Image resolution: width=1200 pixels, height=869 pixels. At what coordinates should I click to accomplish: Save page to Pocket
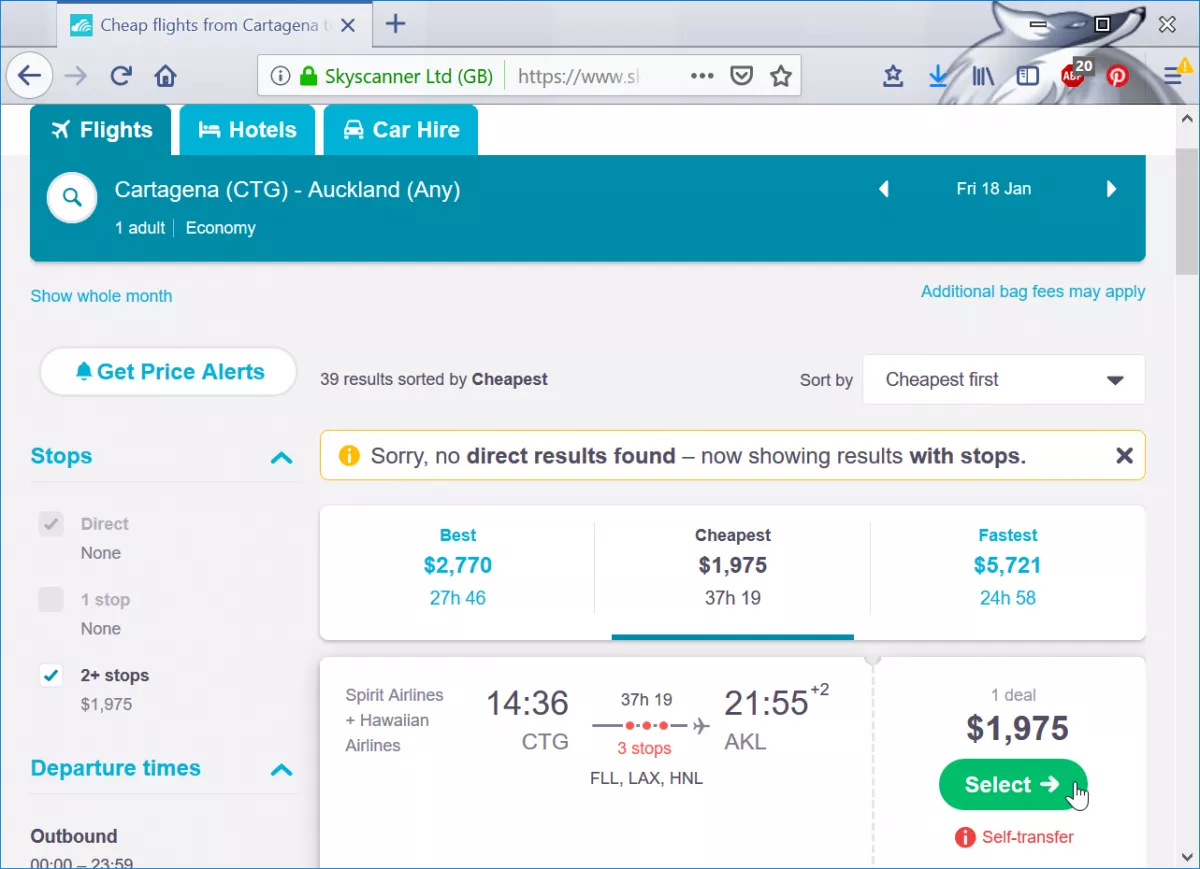tap(741, 75)
